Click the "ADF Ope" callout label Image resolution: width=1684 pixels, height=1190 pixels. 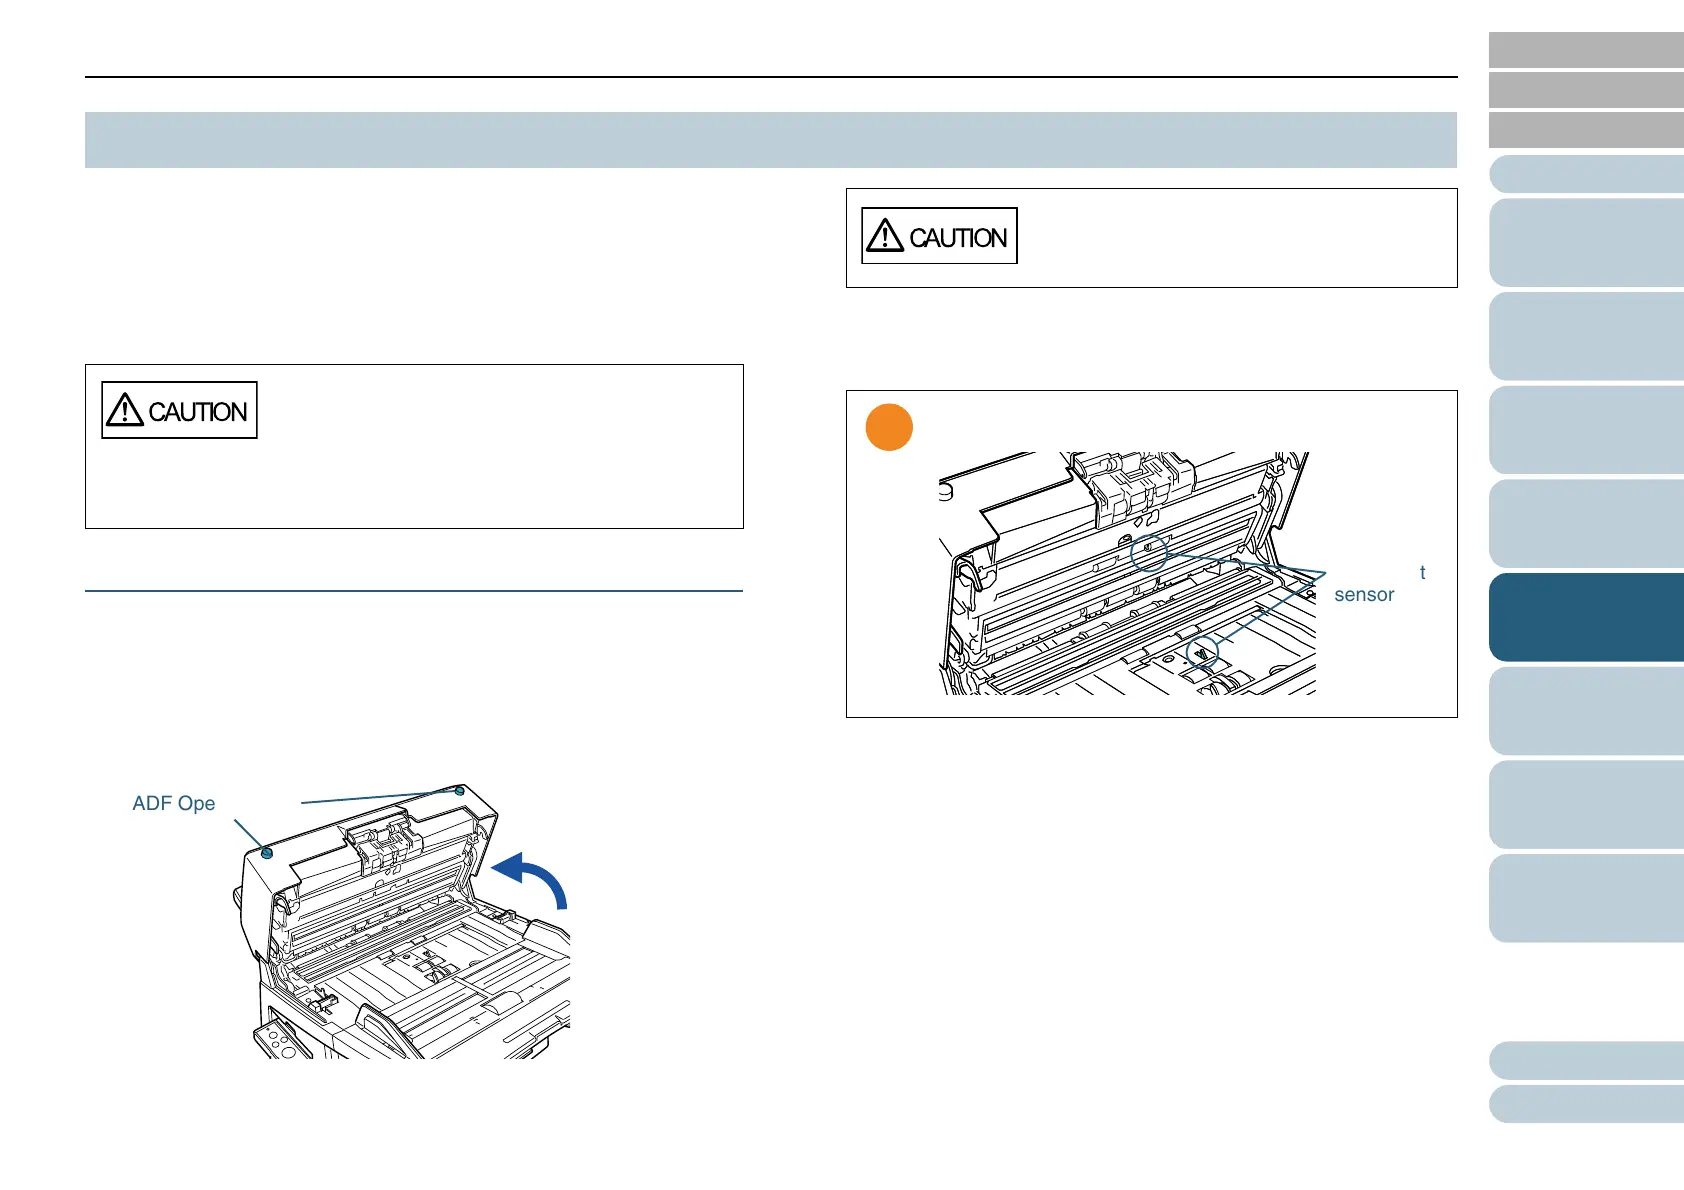point(174,803)
